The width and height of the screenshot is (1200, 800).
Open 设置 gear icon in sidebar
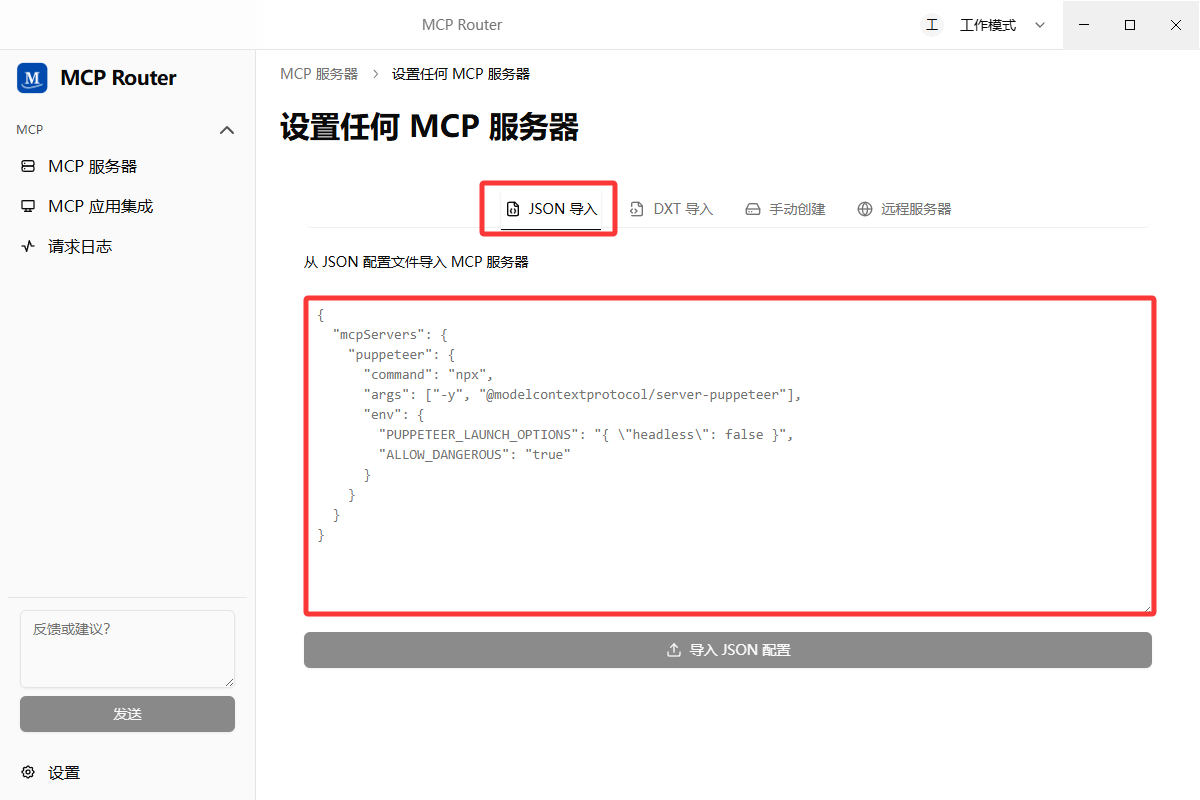(x=28, y=772)
